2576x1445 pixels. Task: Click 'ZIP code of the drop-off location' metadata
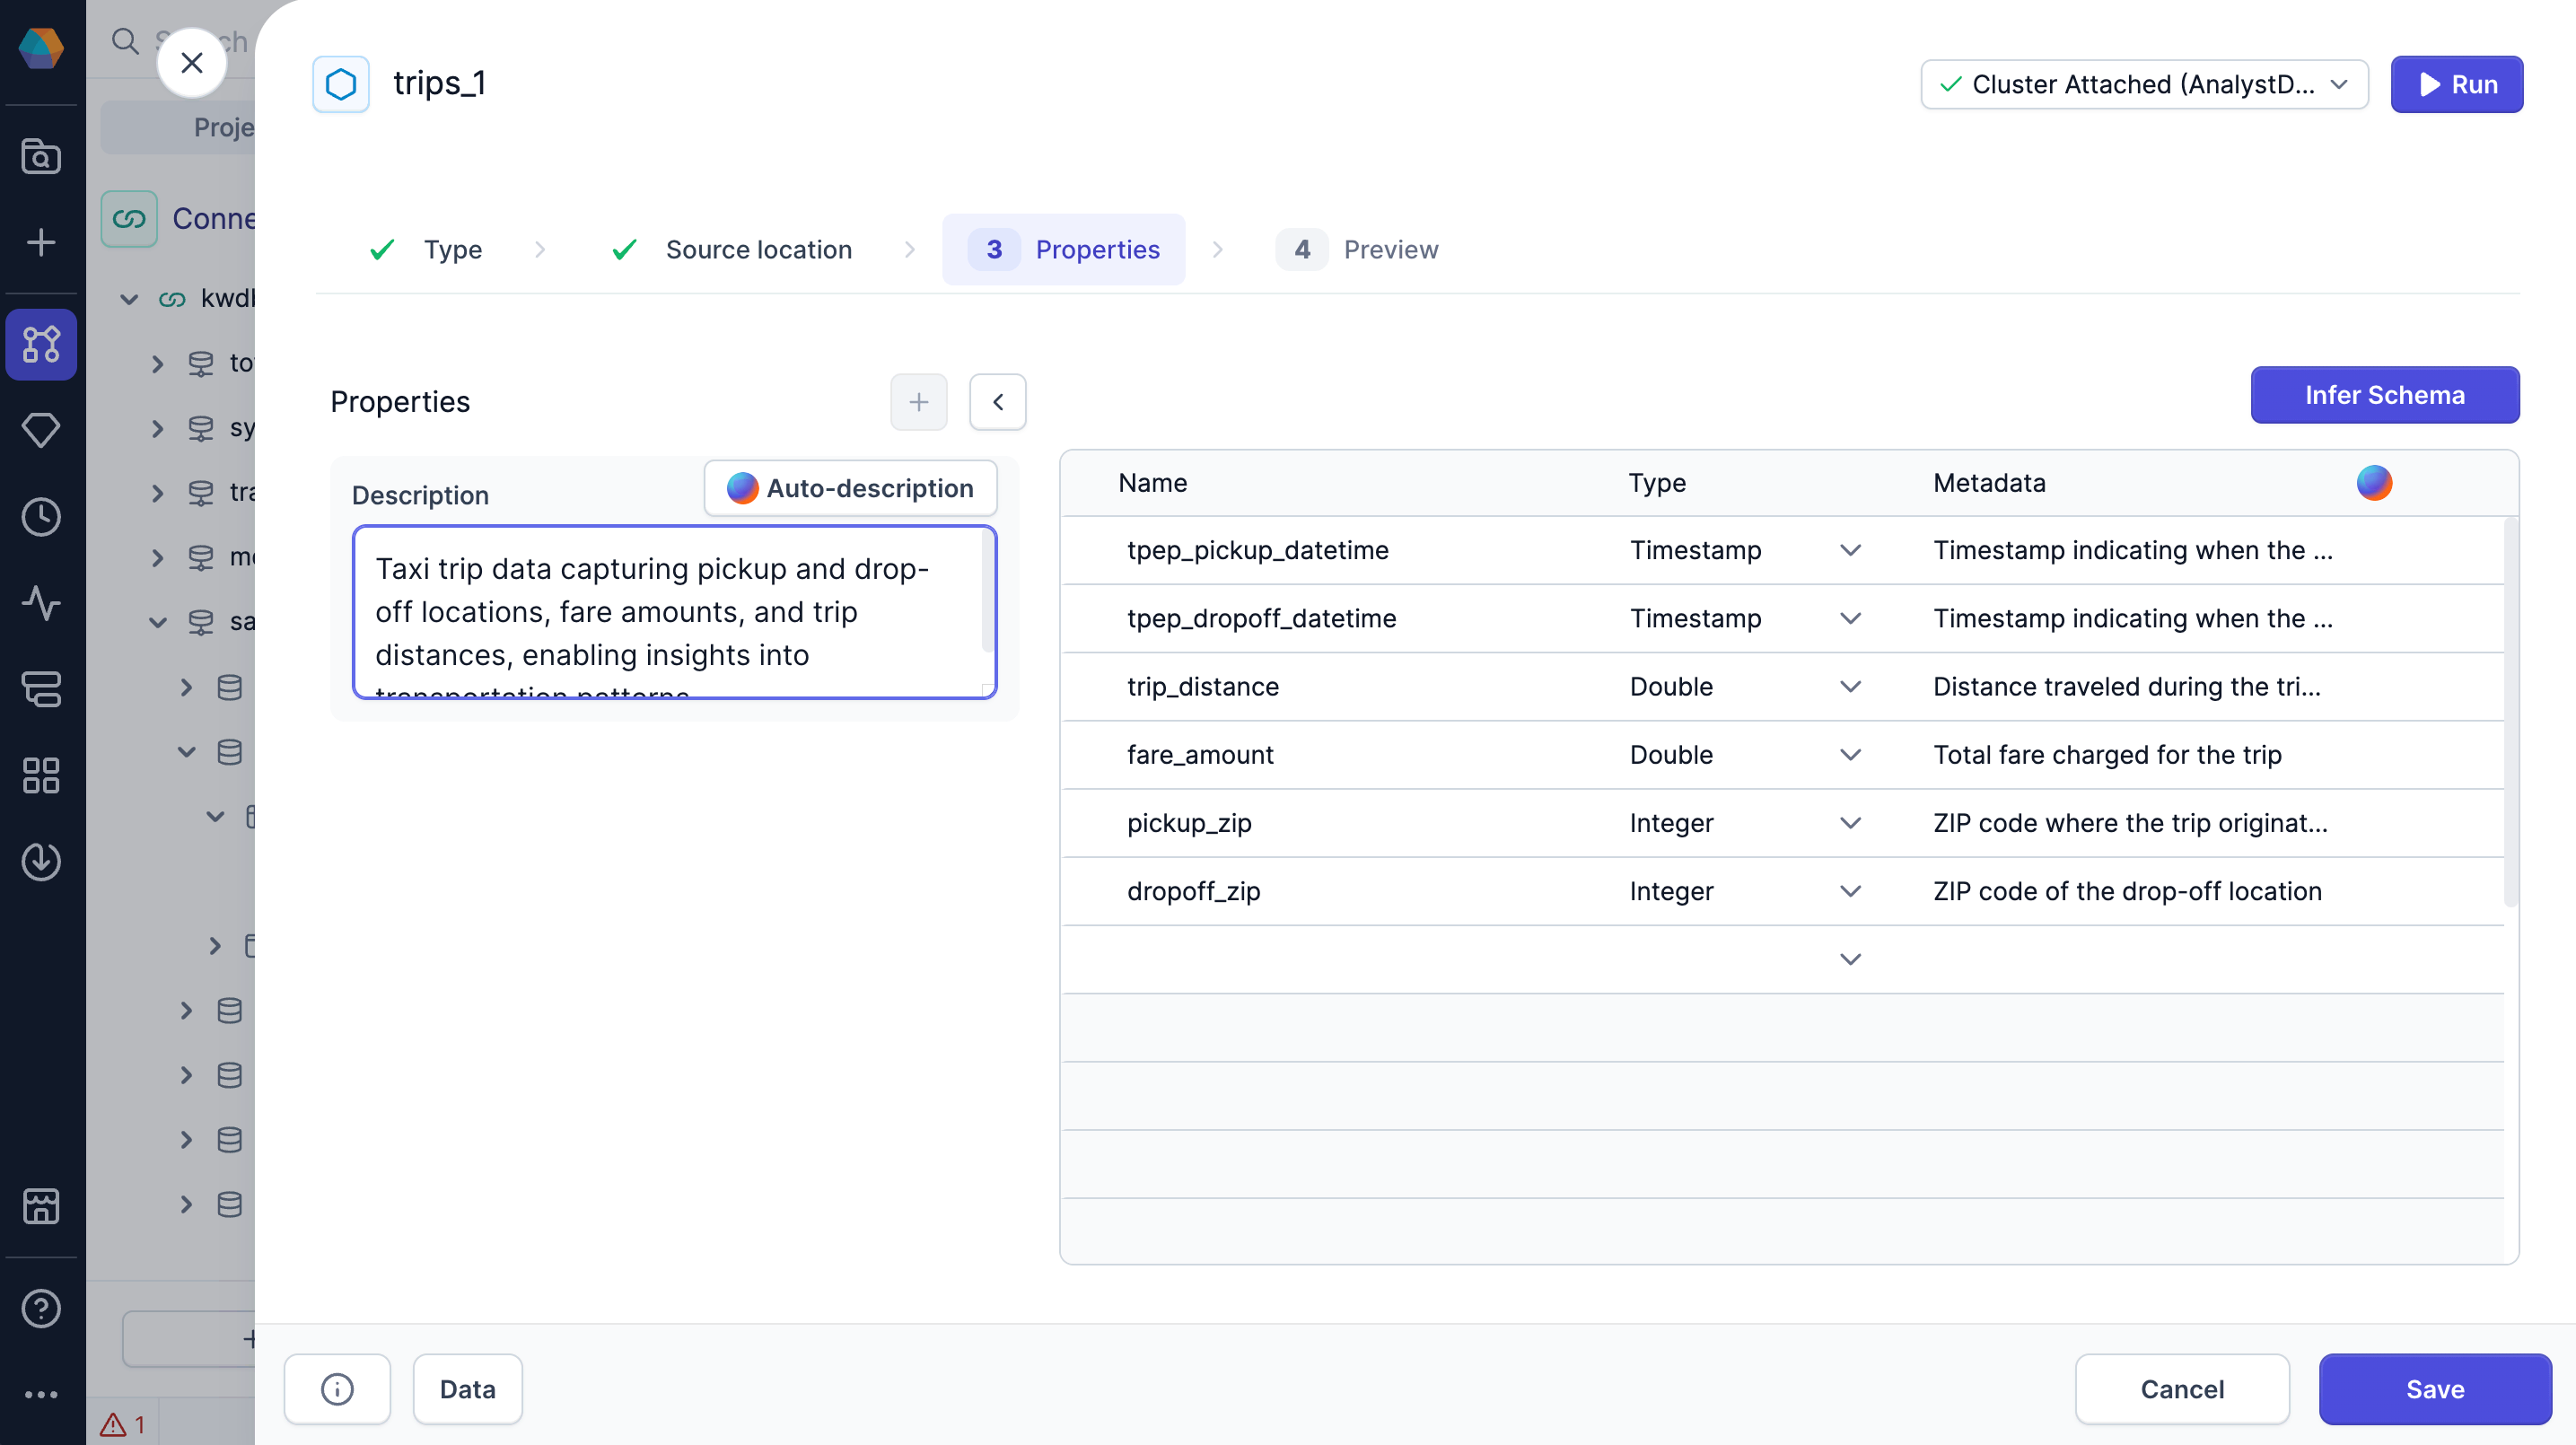tap(2126, 890)
